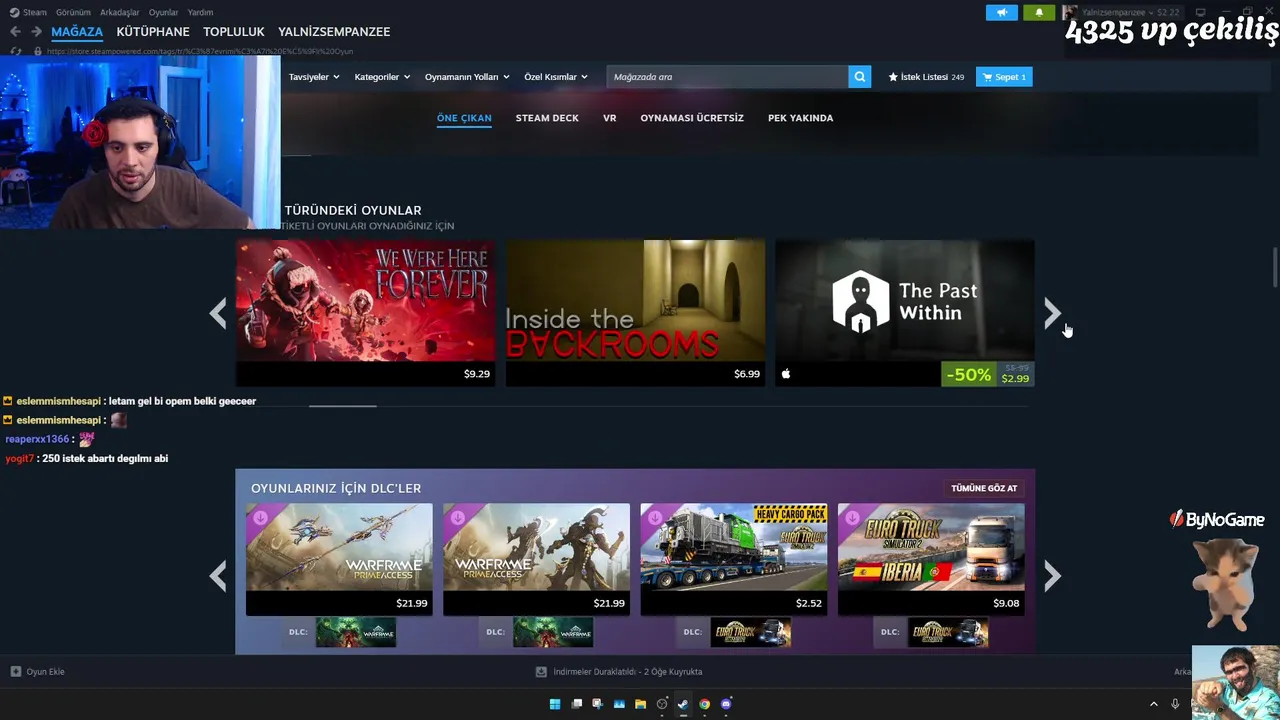The image size is (1280, 720).
Task: Switch to the TOPLULUK section
Action: coord(234,32)
